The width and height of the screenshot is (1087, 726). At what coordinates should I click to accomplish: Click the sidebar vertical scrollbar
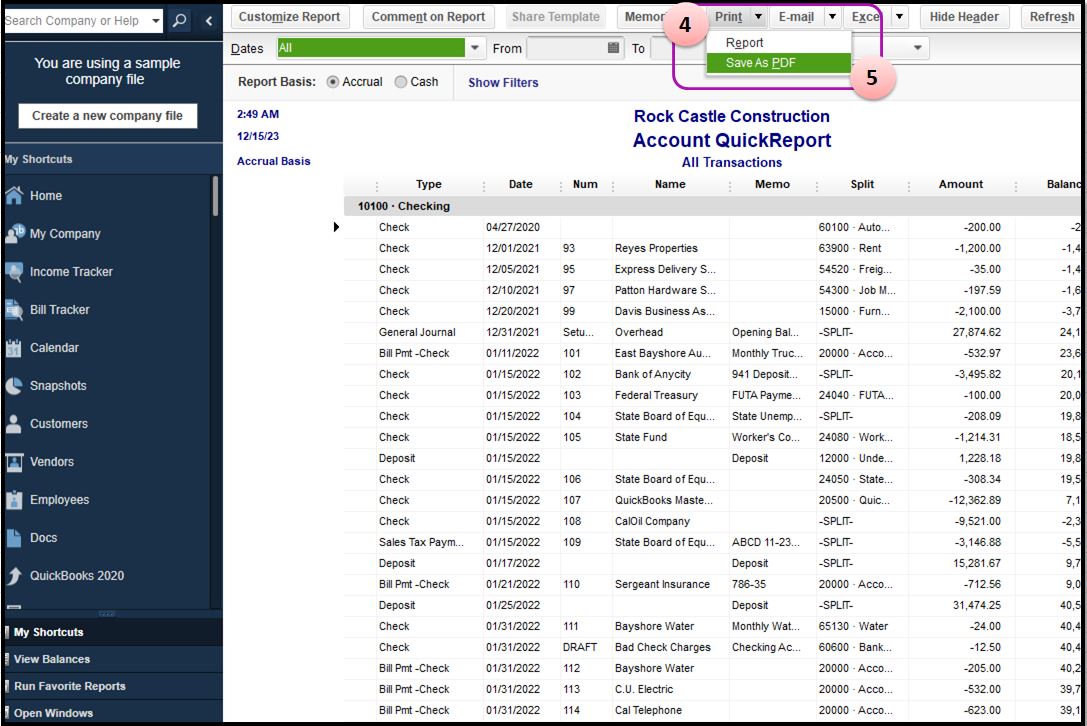[216, 196]
